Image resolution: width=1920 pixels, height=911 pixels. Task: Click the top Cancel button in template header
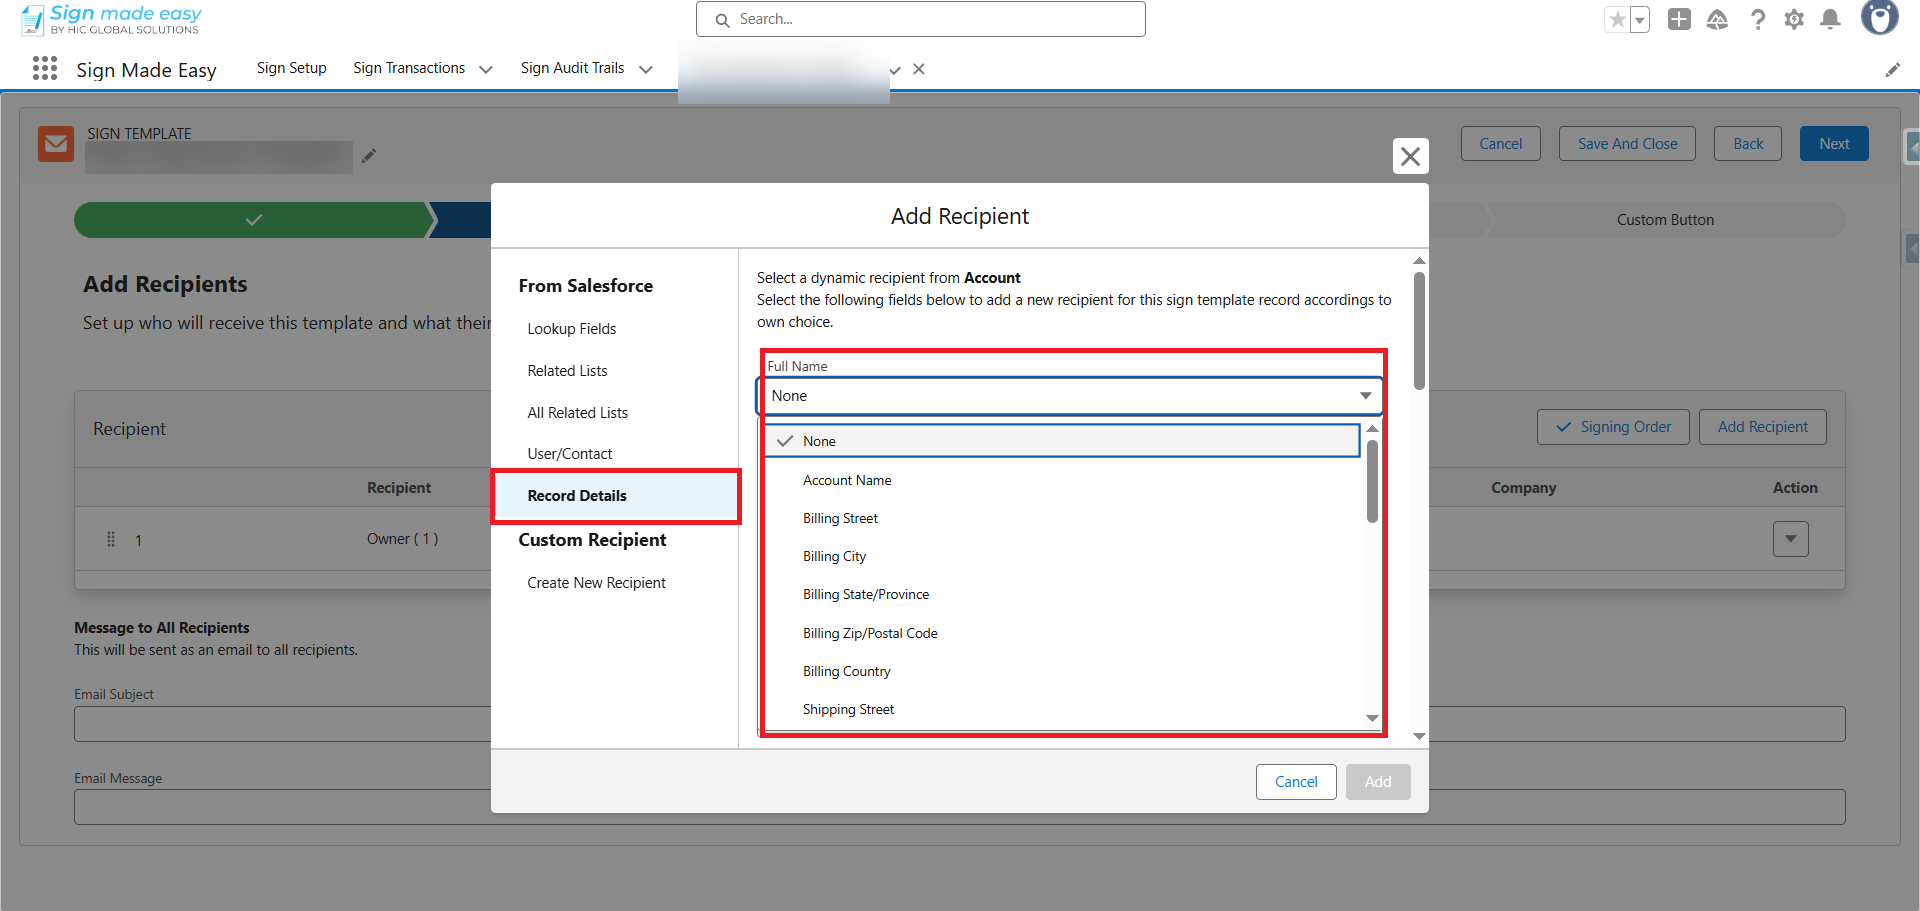pos(1500,144)
